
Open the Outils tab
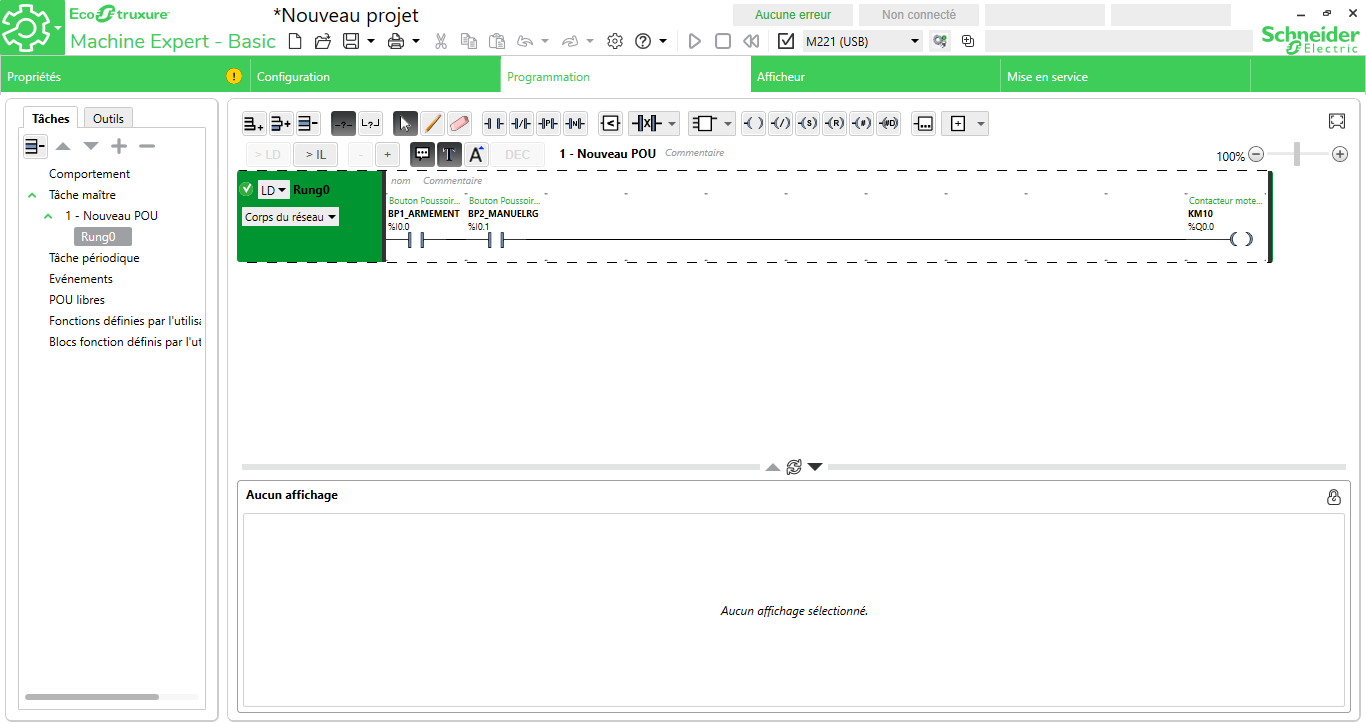[x=108, y=118]
